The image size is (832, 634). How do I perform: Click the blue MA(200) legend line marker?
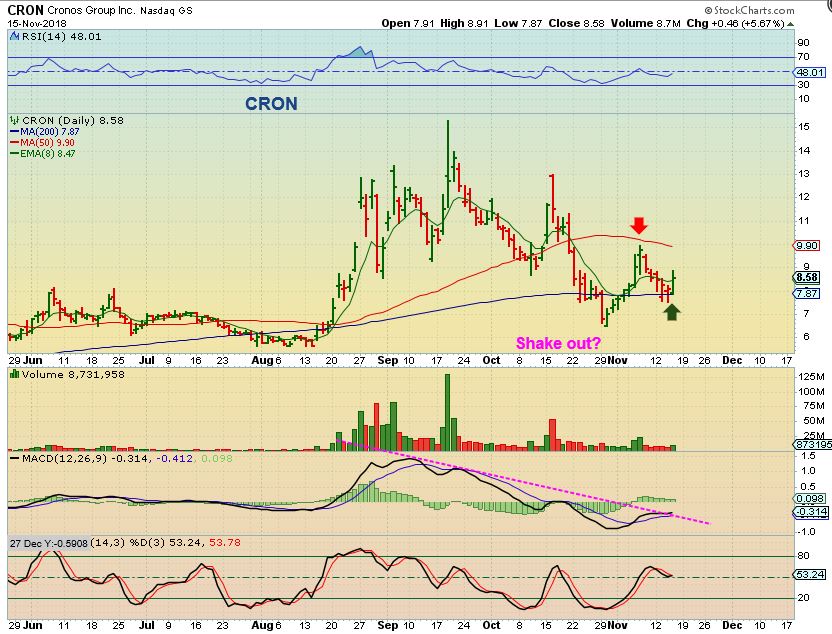click(14, 132)
